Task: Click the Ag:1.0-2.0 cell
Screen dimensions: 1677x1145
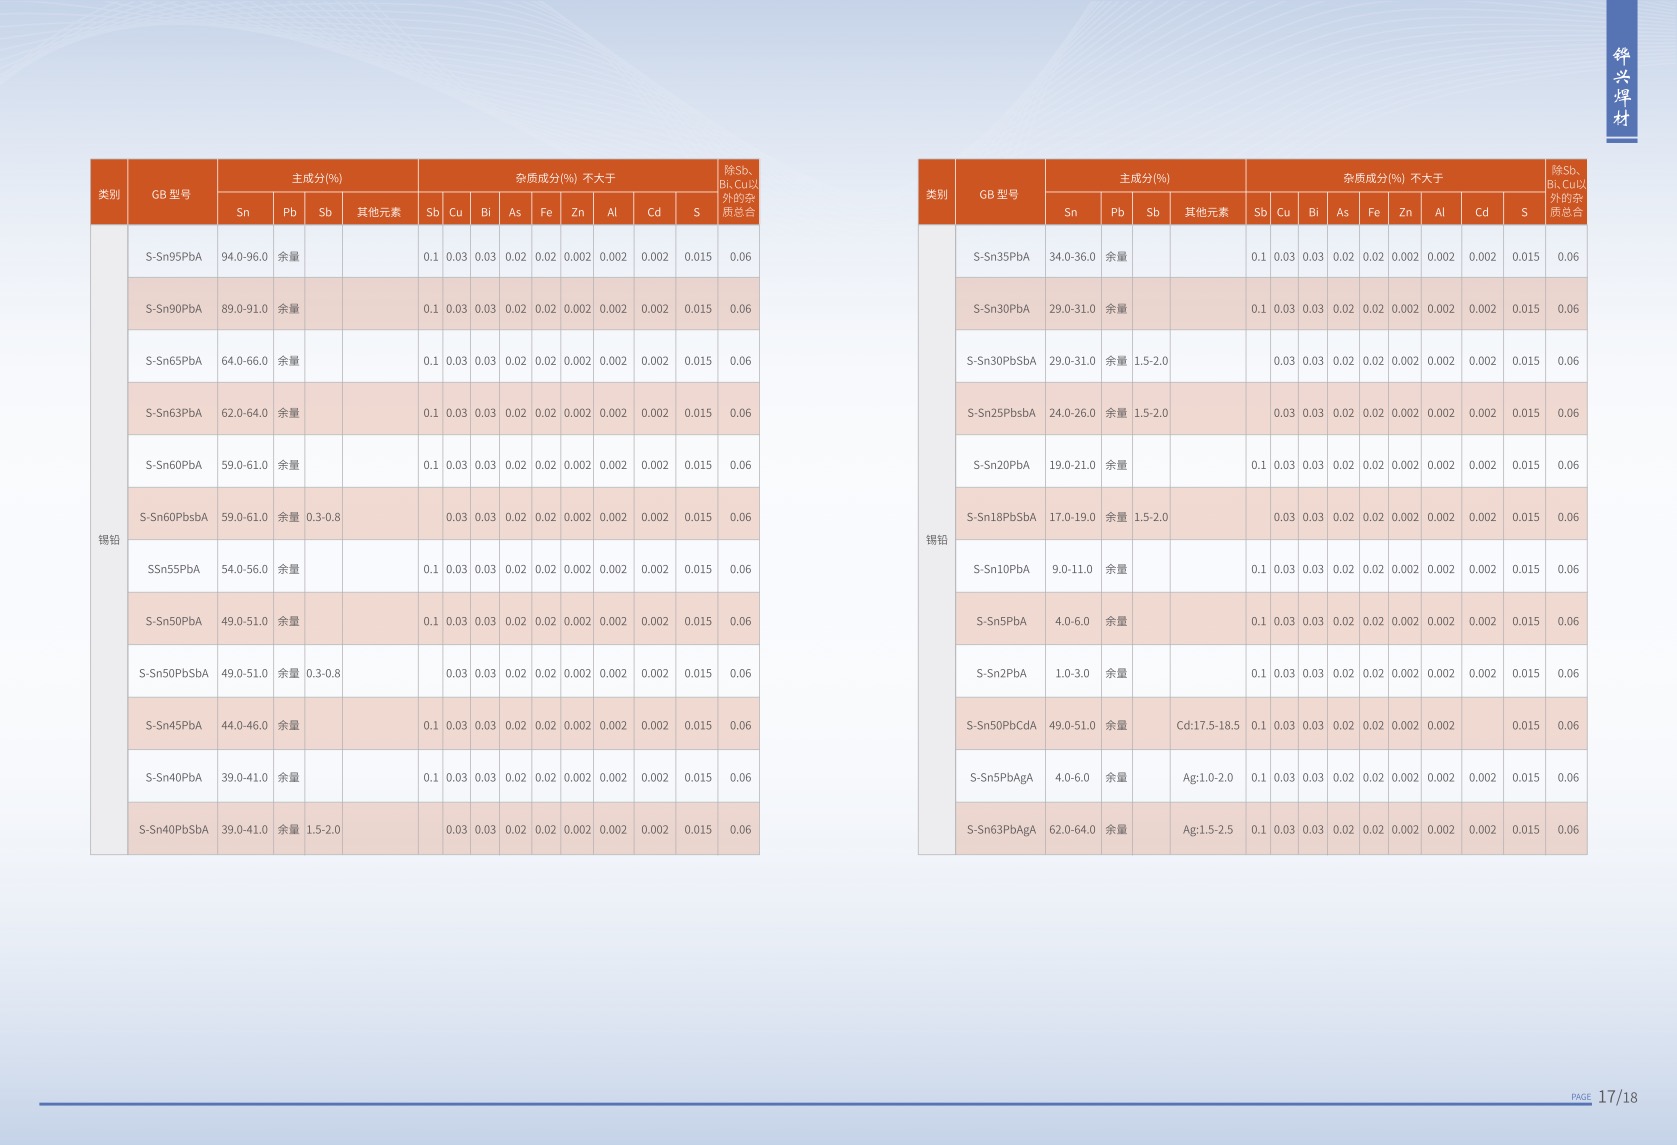Action: pyautogui.click(x=1207, y=778)
